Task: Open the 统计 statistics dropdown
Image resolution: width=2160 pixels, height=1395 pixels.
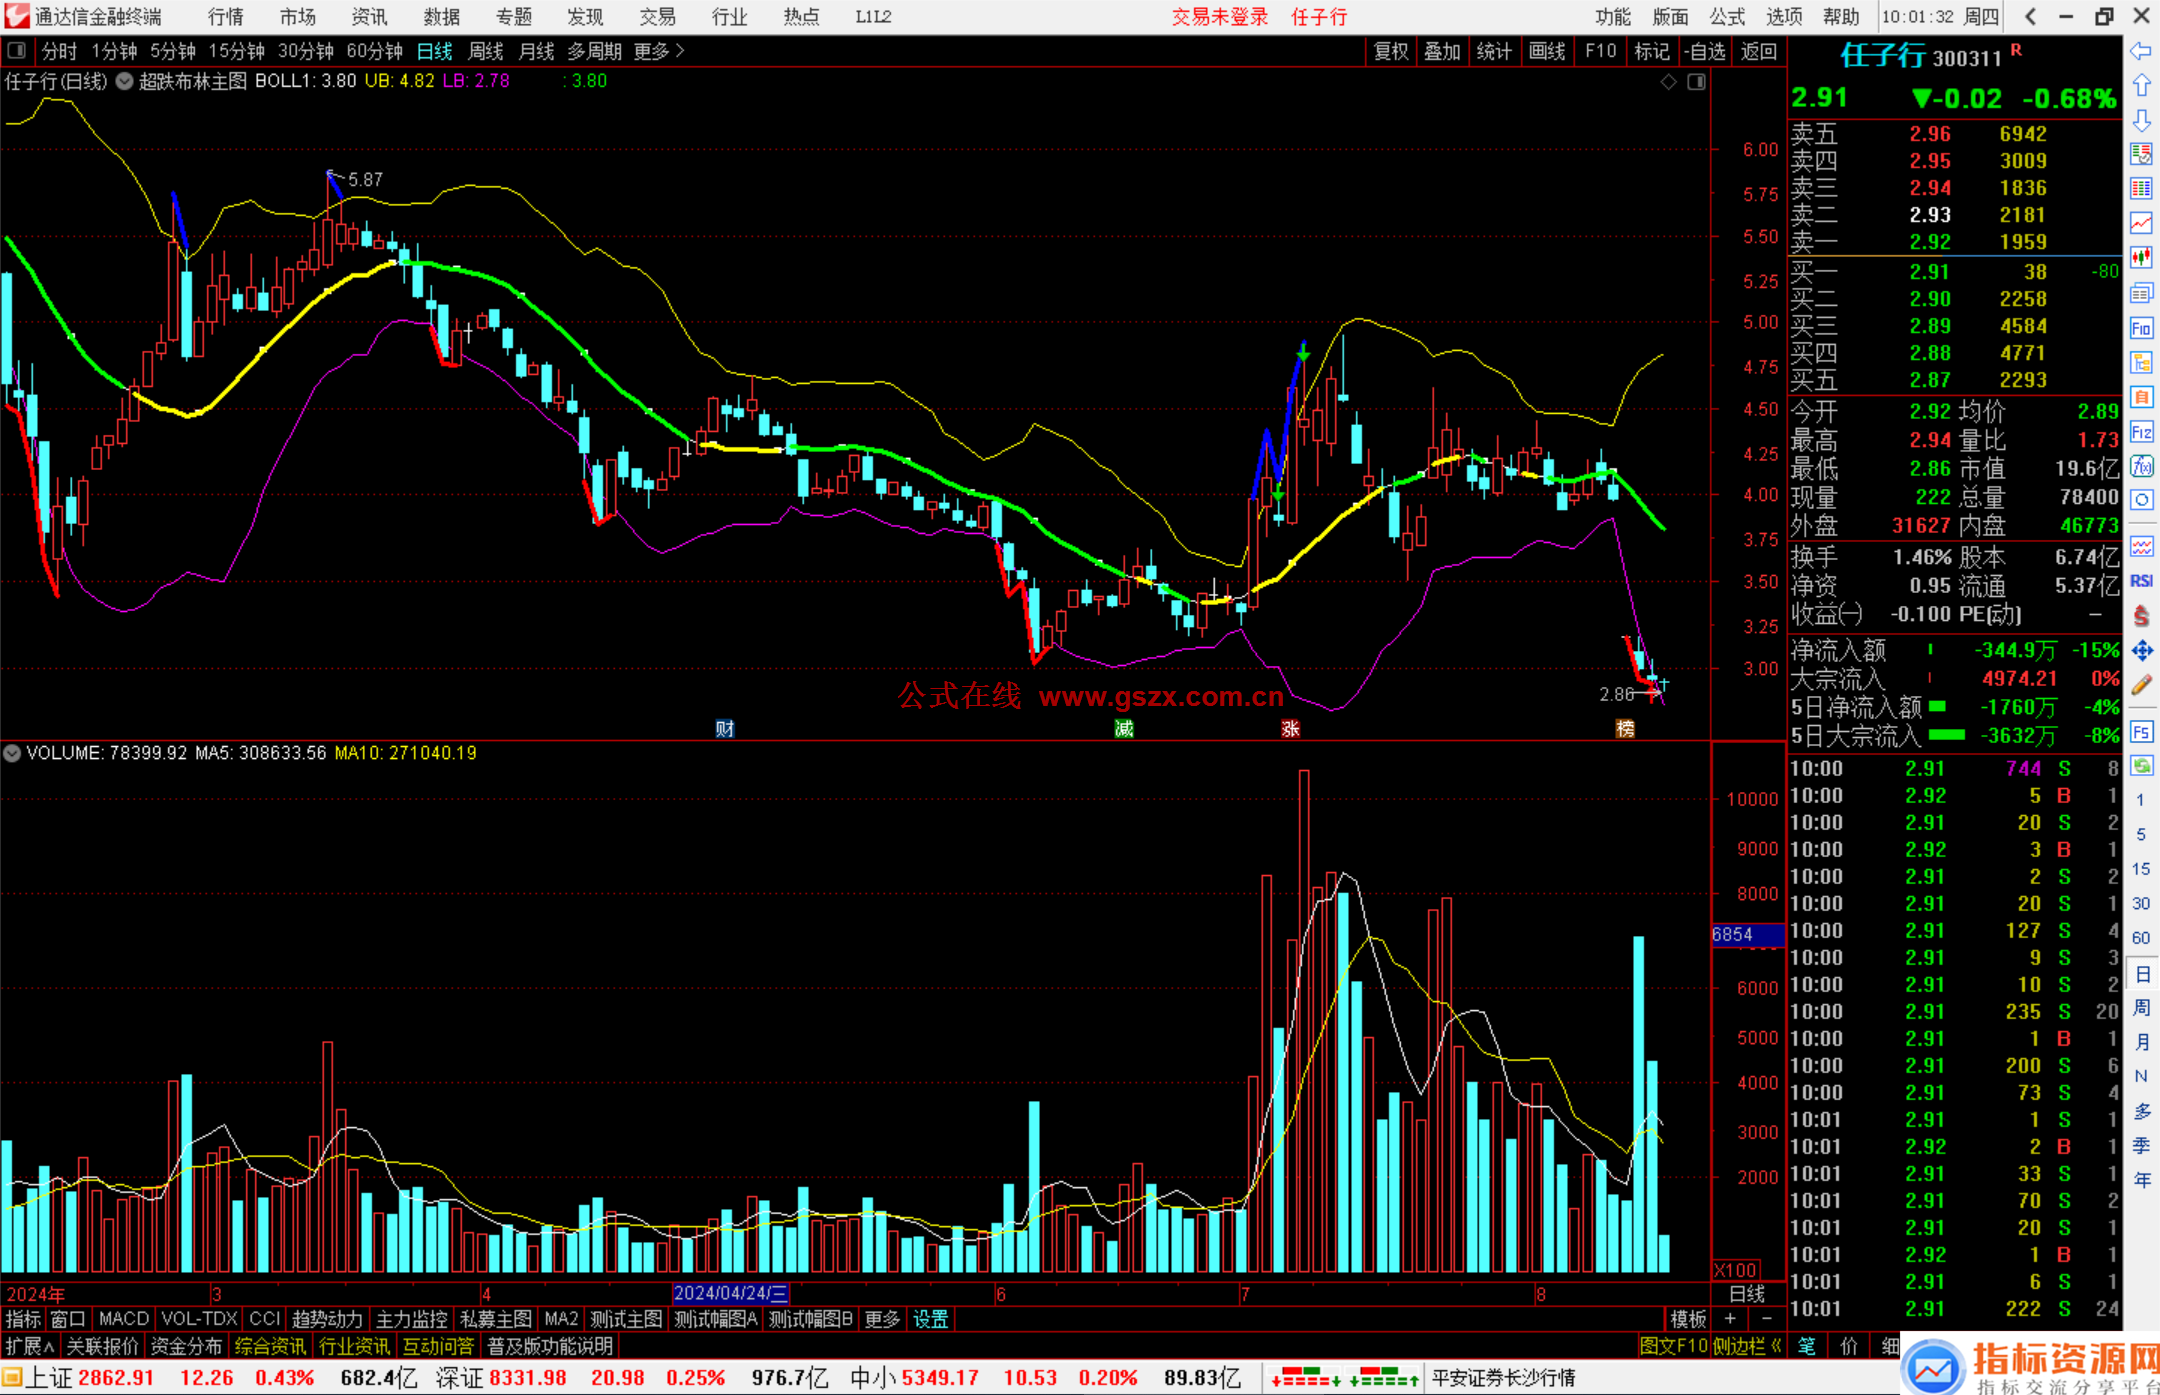Action: pos(1494,51)
